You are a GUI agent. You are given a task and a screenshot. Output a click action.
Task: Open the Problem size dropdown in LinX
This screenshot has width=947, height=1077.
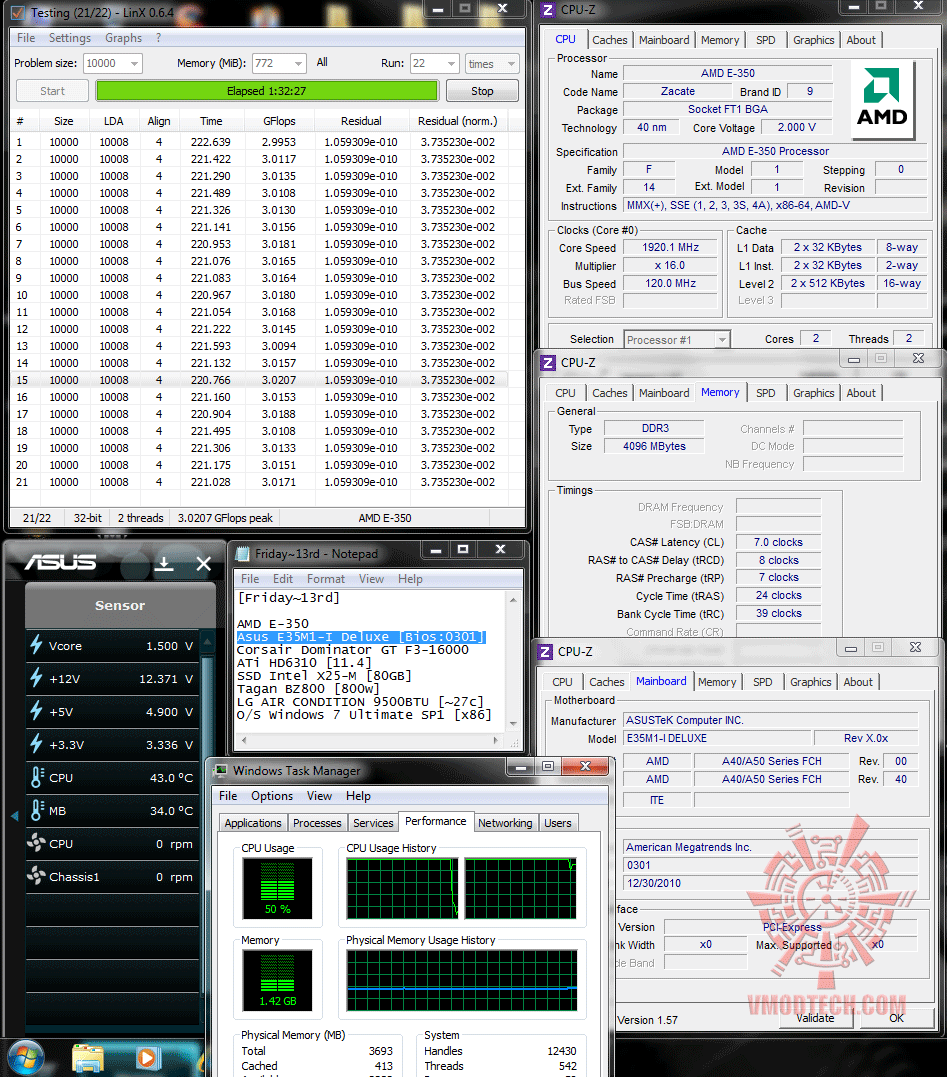coord(135,64)
